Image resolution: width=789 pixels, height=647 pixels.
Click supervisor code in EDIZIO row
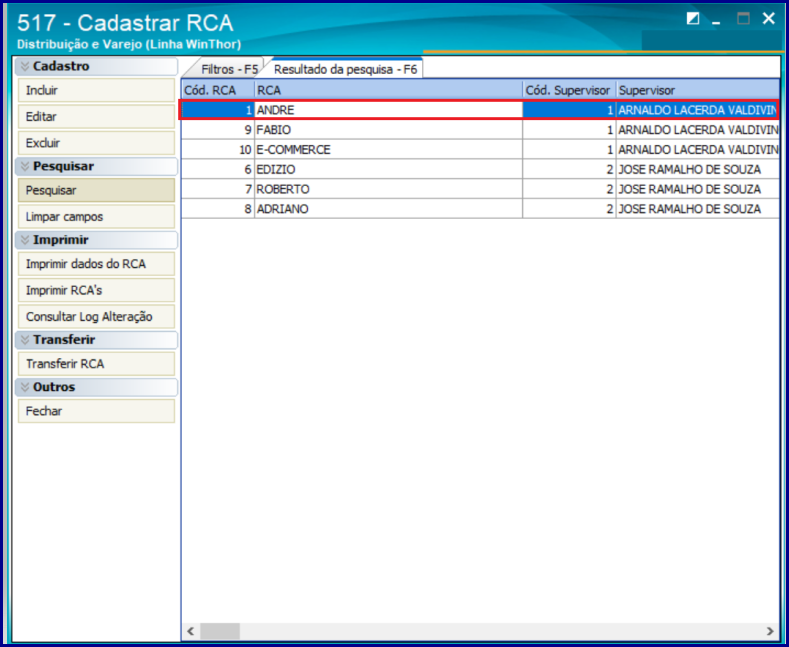tap(569, 170)
